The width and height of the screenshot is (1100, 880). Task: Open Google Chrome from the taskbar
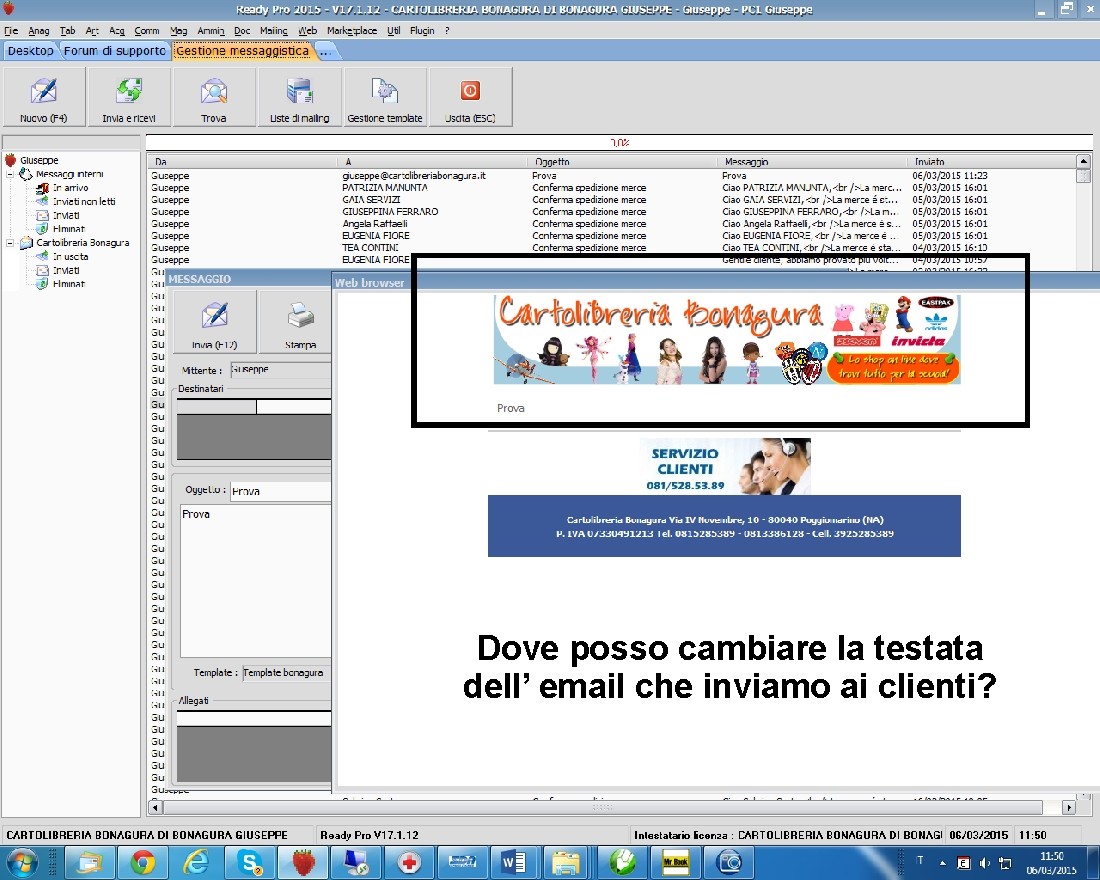pyautogui.click(x=142, y=862)
